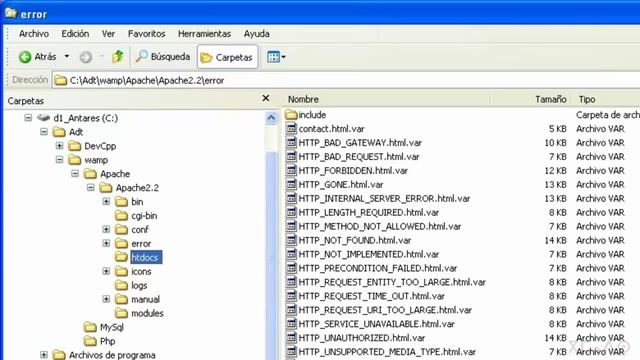Go back with the Atrás button

tap(37, 57)
